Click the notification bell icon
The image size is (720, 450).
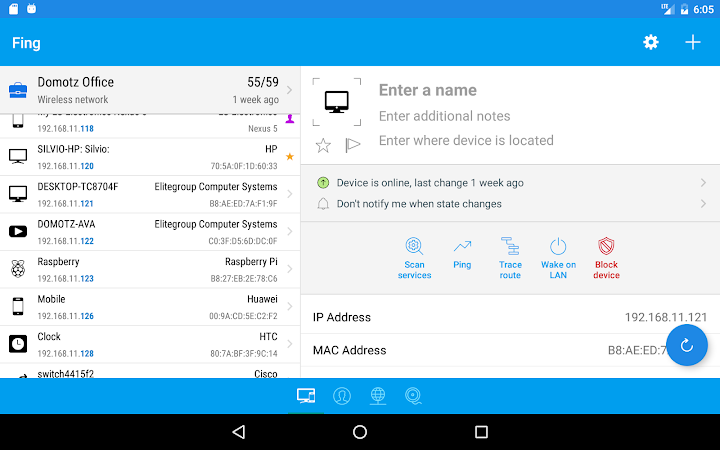323,203
